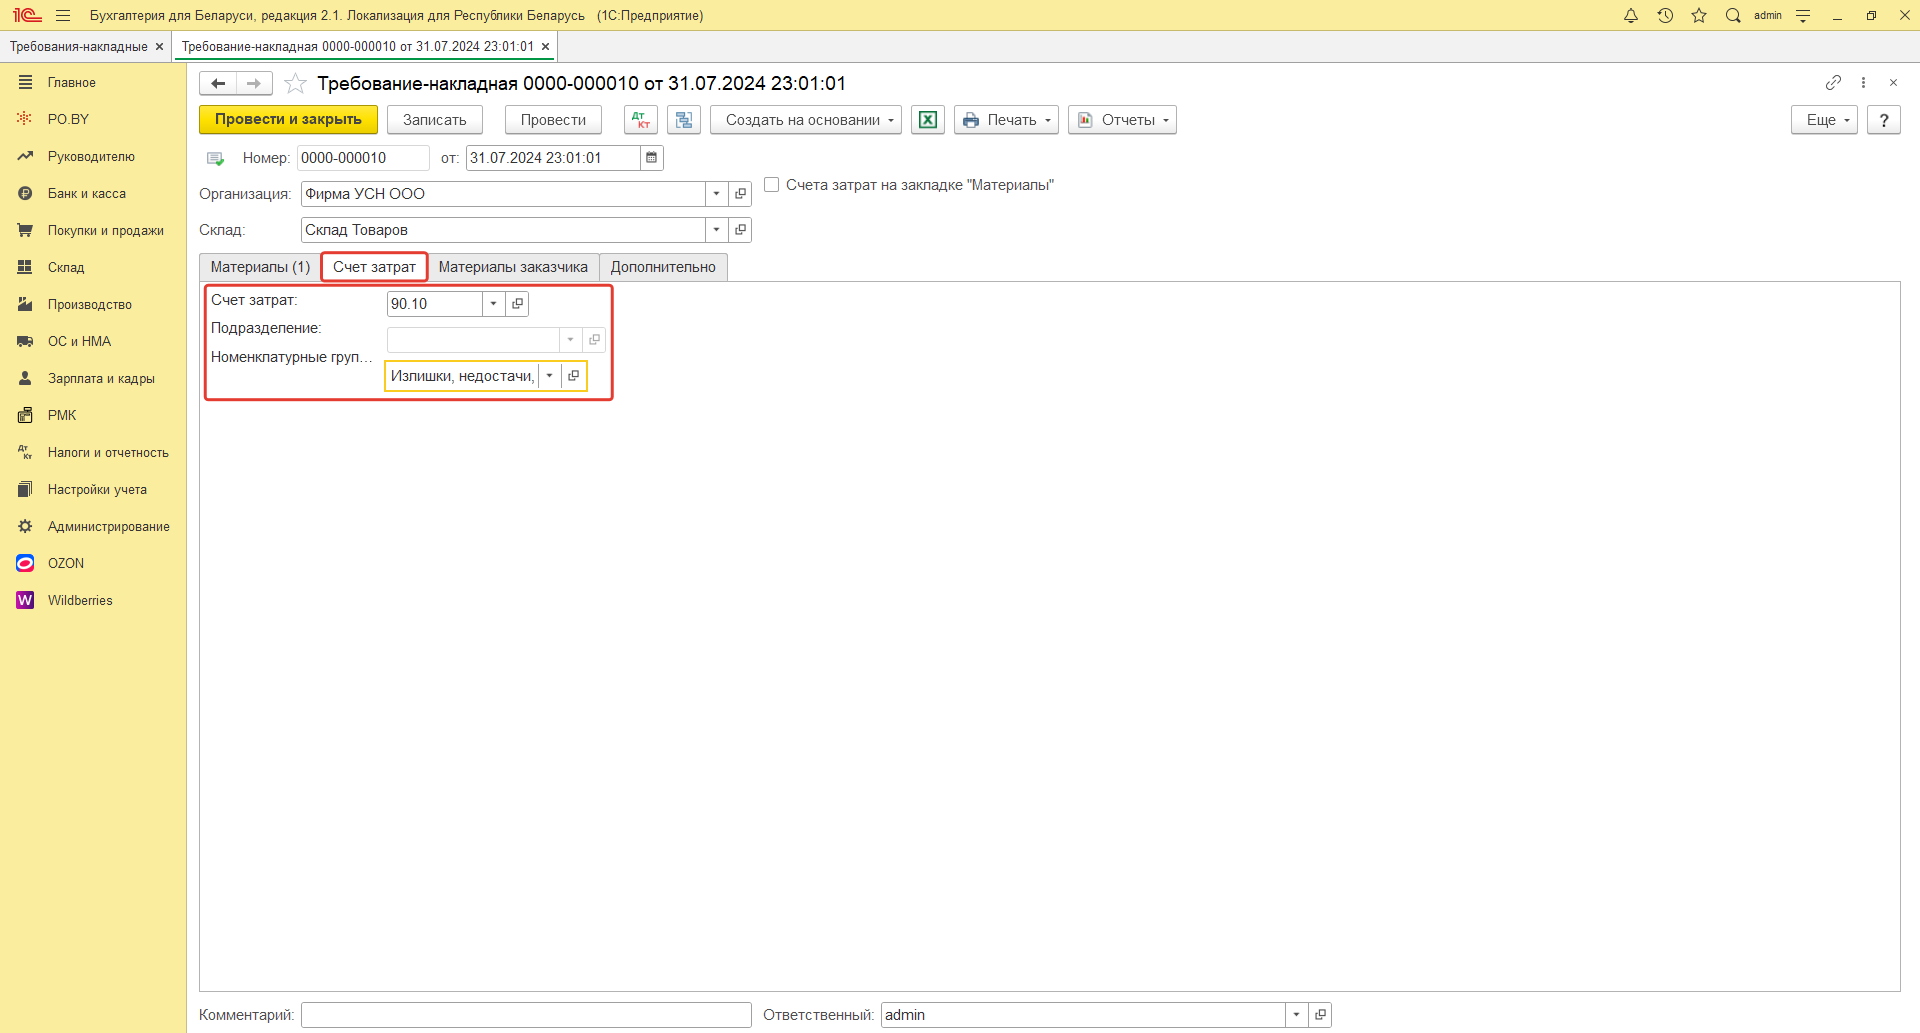Open the 1C main menu hamburger icon
The image size is (1920, 1033).
pos(63,15)
